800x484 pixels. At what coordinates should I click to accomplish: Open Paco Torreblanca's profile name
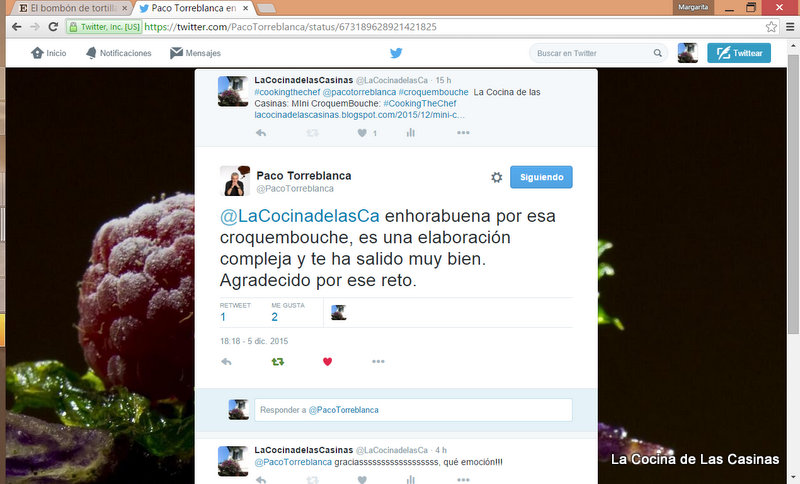pos(304,175)
